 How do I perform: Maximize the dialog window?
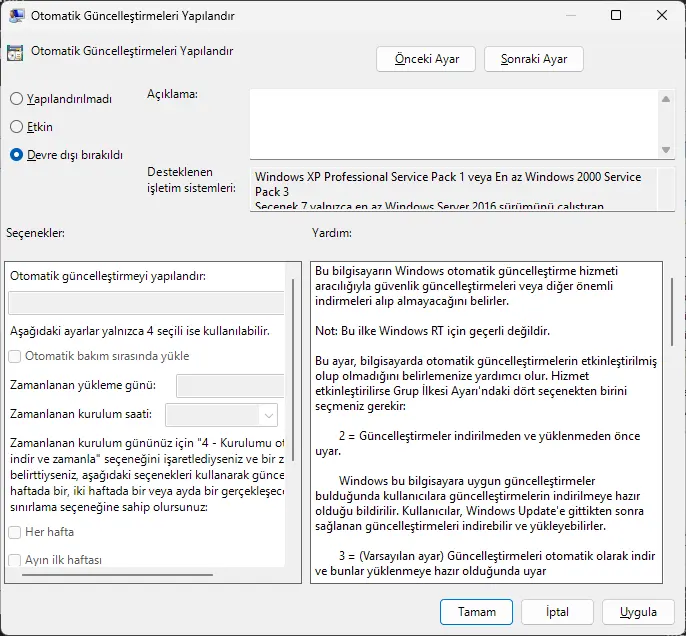616,15
